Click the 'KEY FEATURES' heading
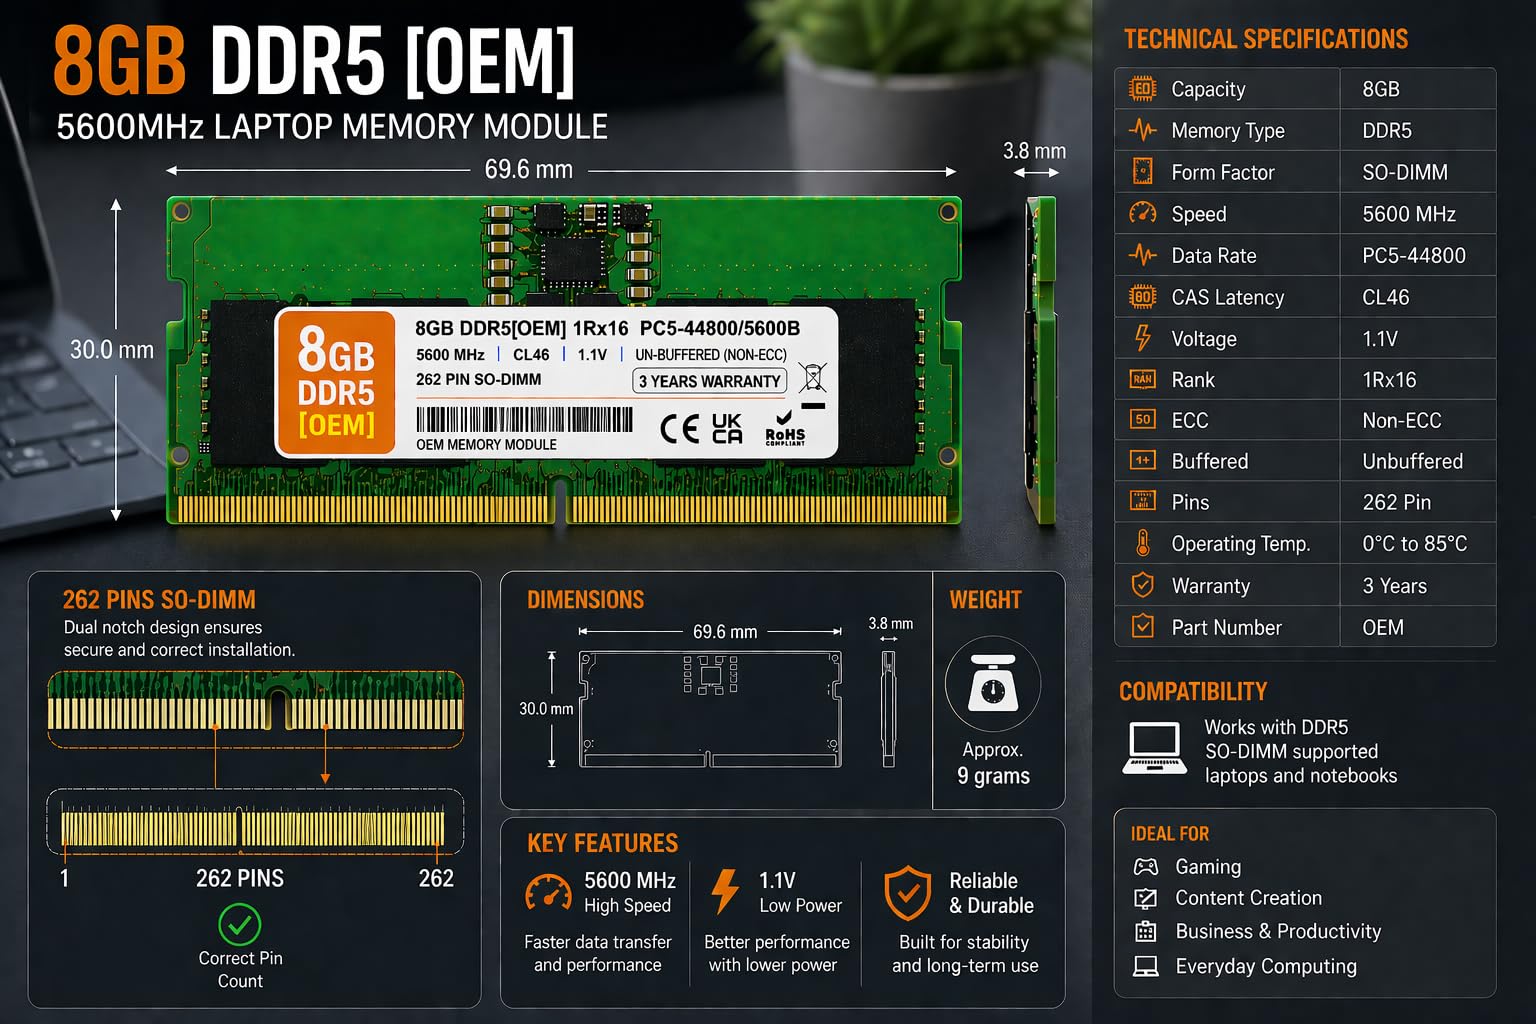The height and width of the screenshot is (1024, 1536). [x=602, y=843]
